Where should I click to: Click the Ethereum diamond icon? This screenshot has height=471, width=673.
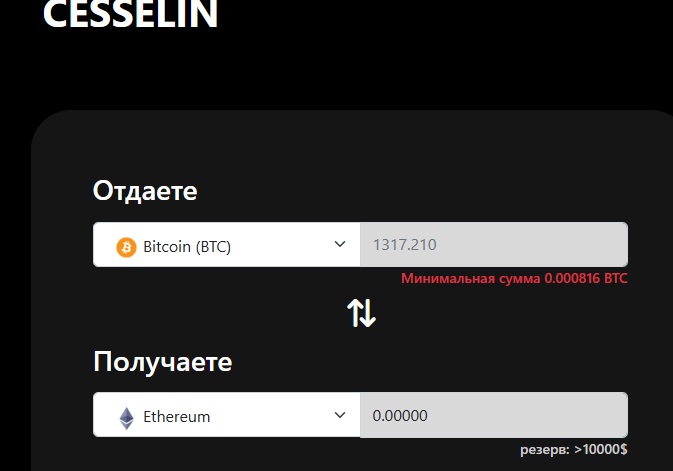pyautogui.click(x=127, y=417)
